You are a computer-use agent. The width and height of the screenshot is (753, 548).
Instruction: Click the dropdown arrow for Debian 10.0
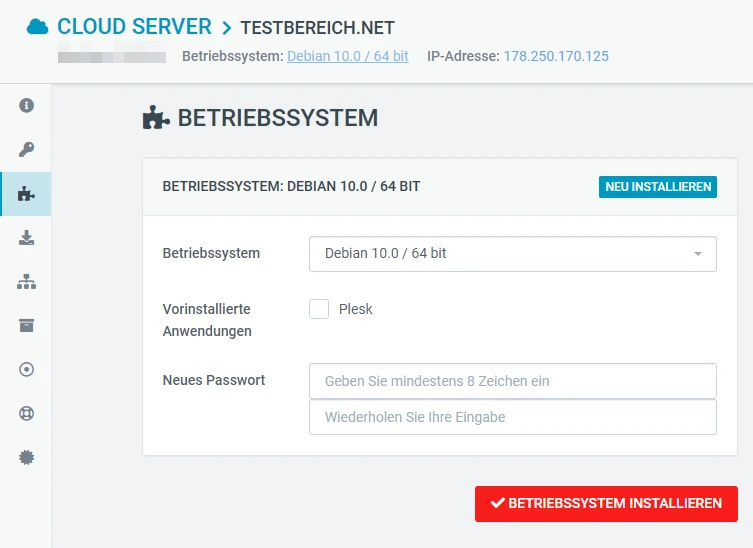(697, 254)
